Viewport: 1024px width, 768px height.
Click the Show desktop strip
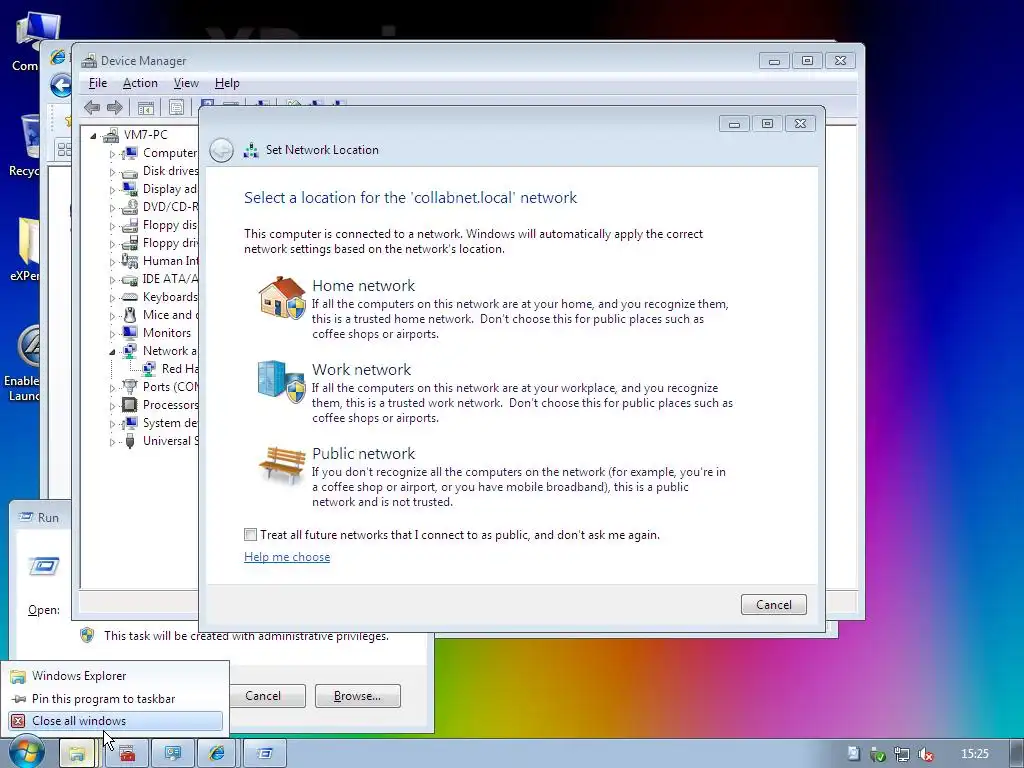pos(1017,754)
